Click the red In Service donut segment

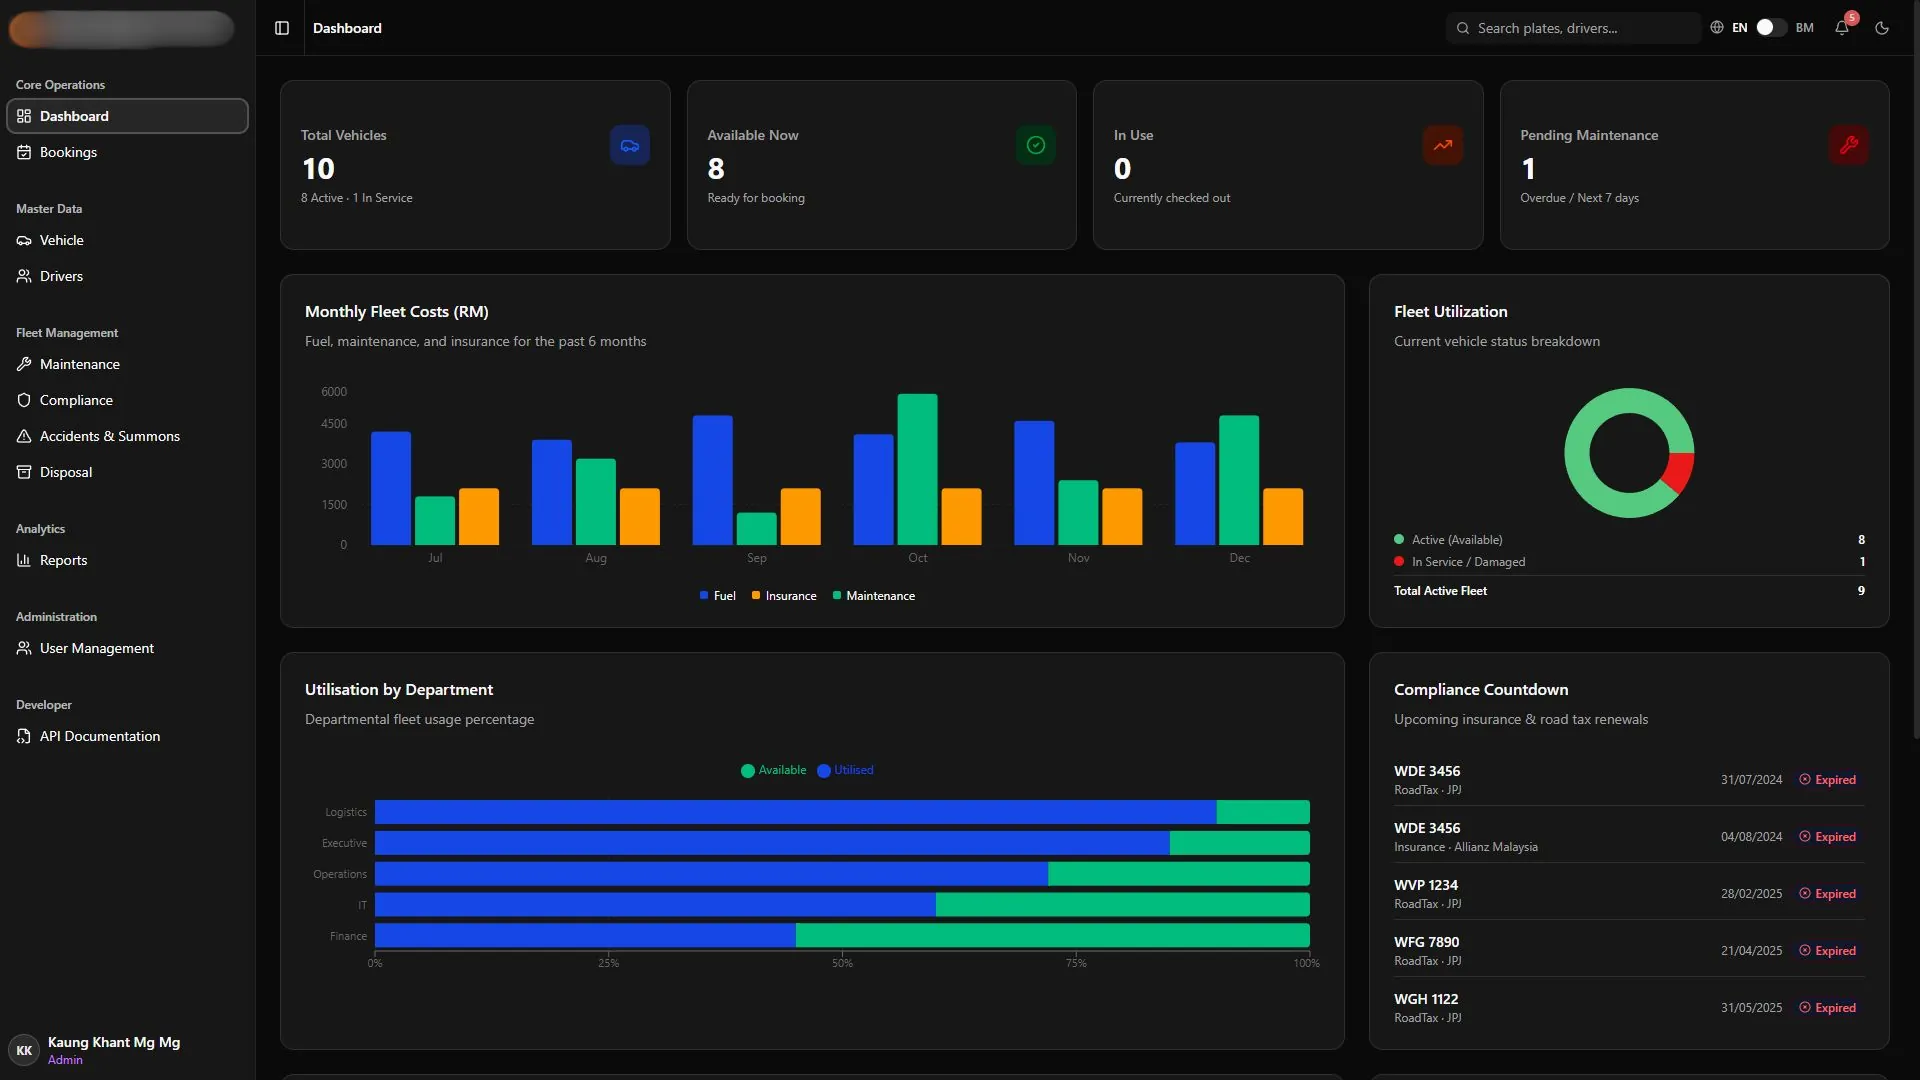[1679, 472]
